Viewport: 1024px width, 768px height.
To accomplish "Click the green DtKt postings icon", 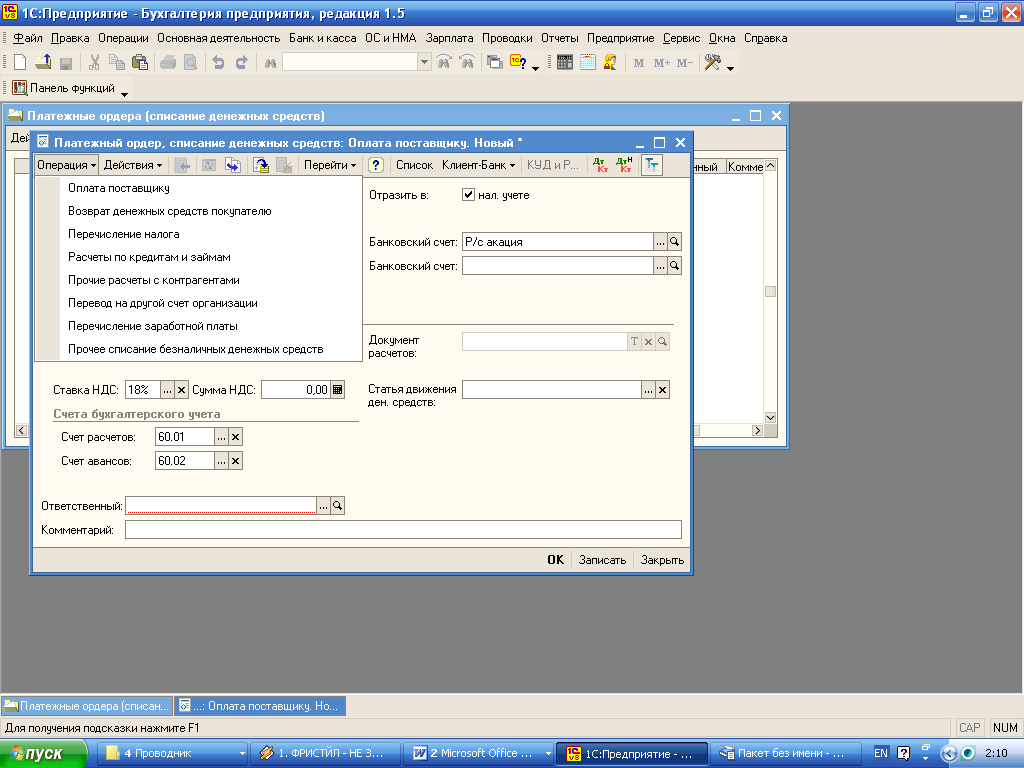I will pos(600,165).
